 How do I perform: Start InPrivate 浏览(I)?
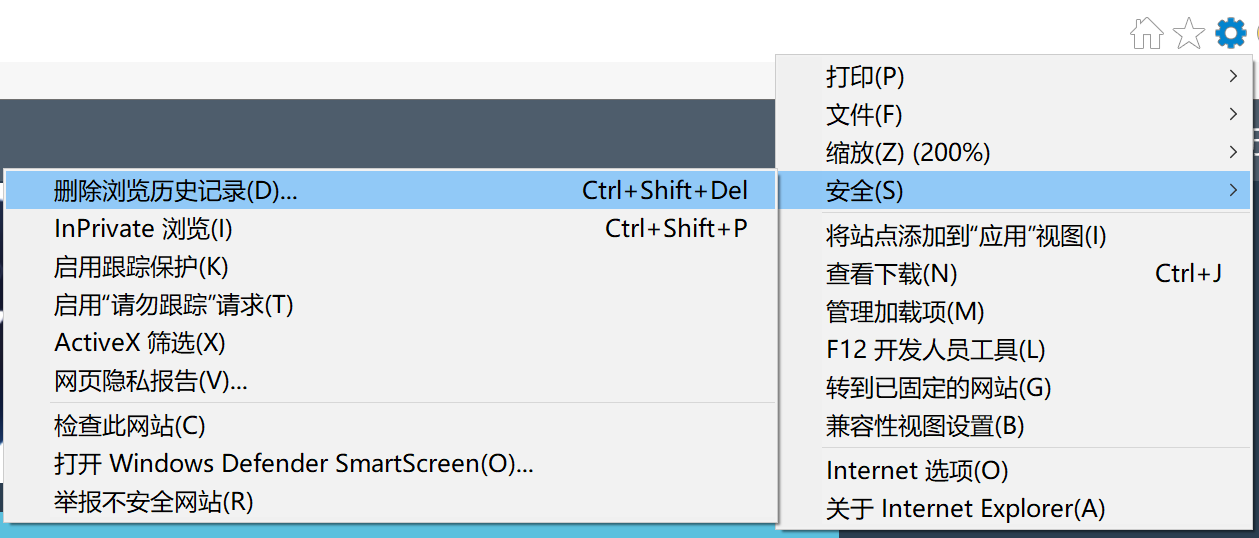click(391, 228)
